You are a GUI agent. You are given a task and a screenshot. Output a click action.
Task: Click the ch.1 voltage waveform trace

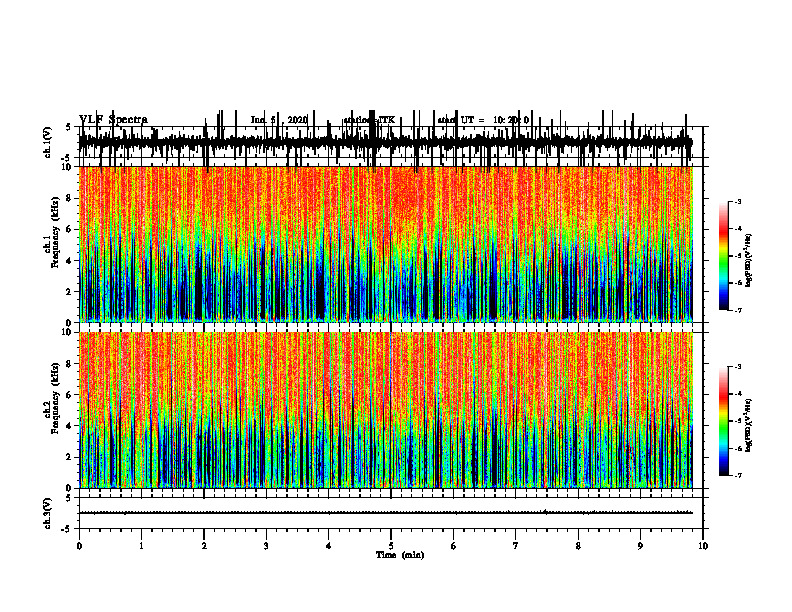pyautogui.click(x=385, y=142)
